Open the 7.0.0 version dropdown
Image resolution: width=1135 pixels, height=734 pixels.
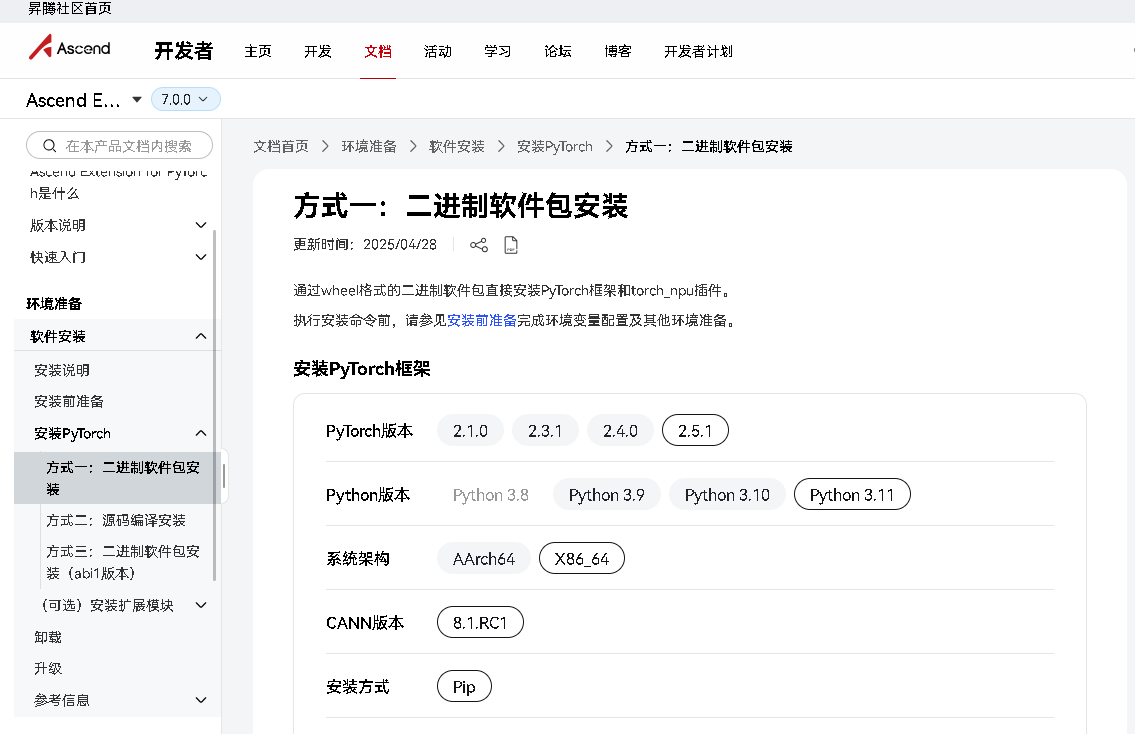coord(185,99)
